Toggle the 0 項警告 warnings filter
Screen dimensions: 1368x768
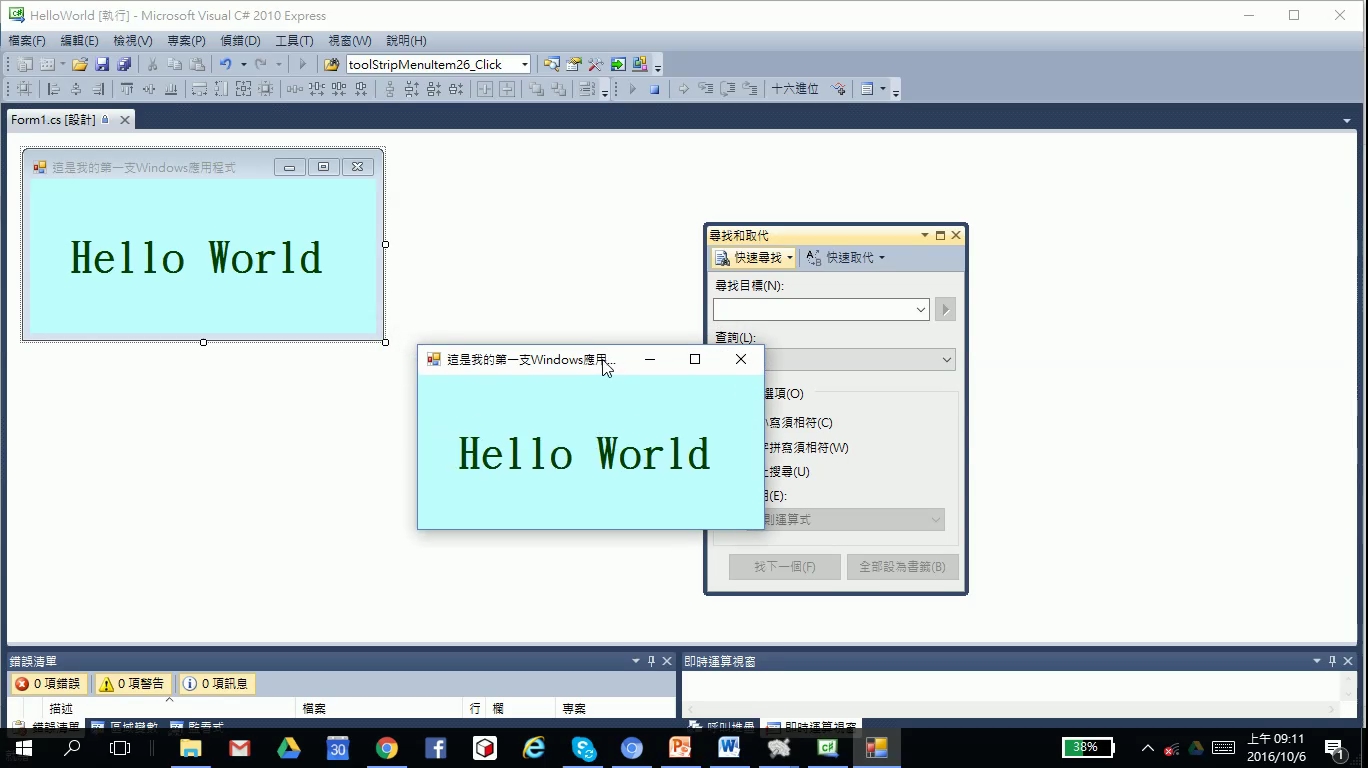click(x=132, y=684)
